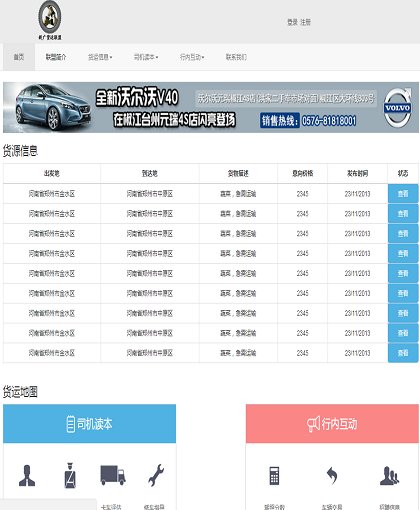Click the uniformed driver icon
The image size is (420, 510).
[x=70, y=475]
